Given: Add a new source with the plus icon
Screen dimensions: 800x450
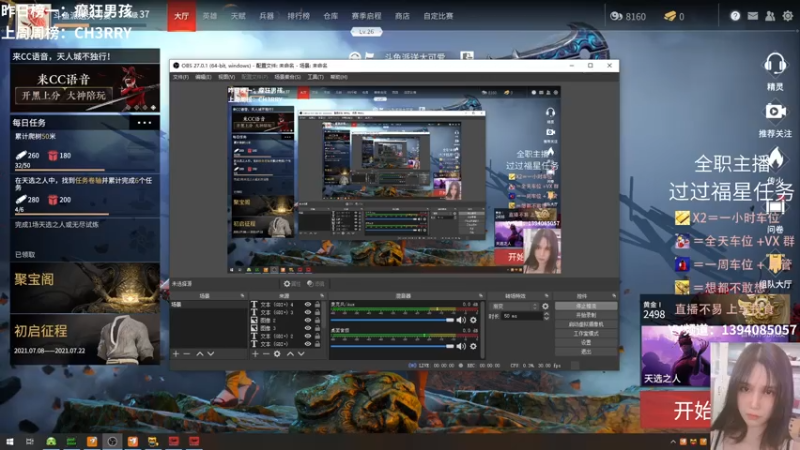Looking at the screenshot, I should point(255,354).
